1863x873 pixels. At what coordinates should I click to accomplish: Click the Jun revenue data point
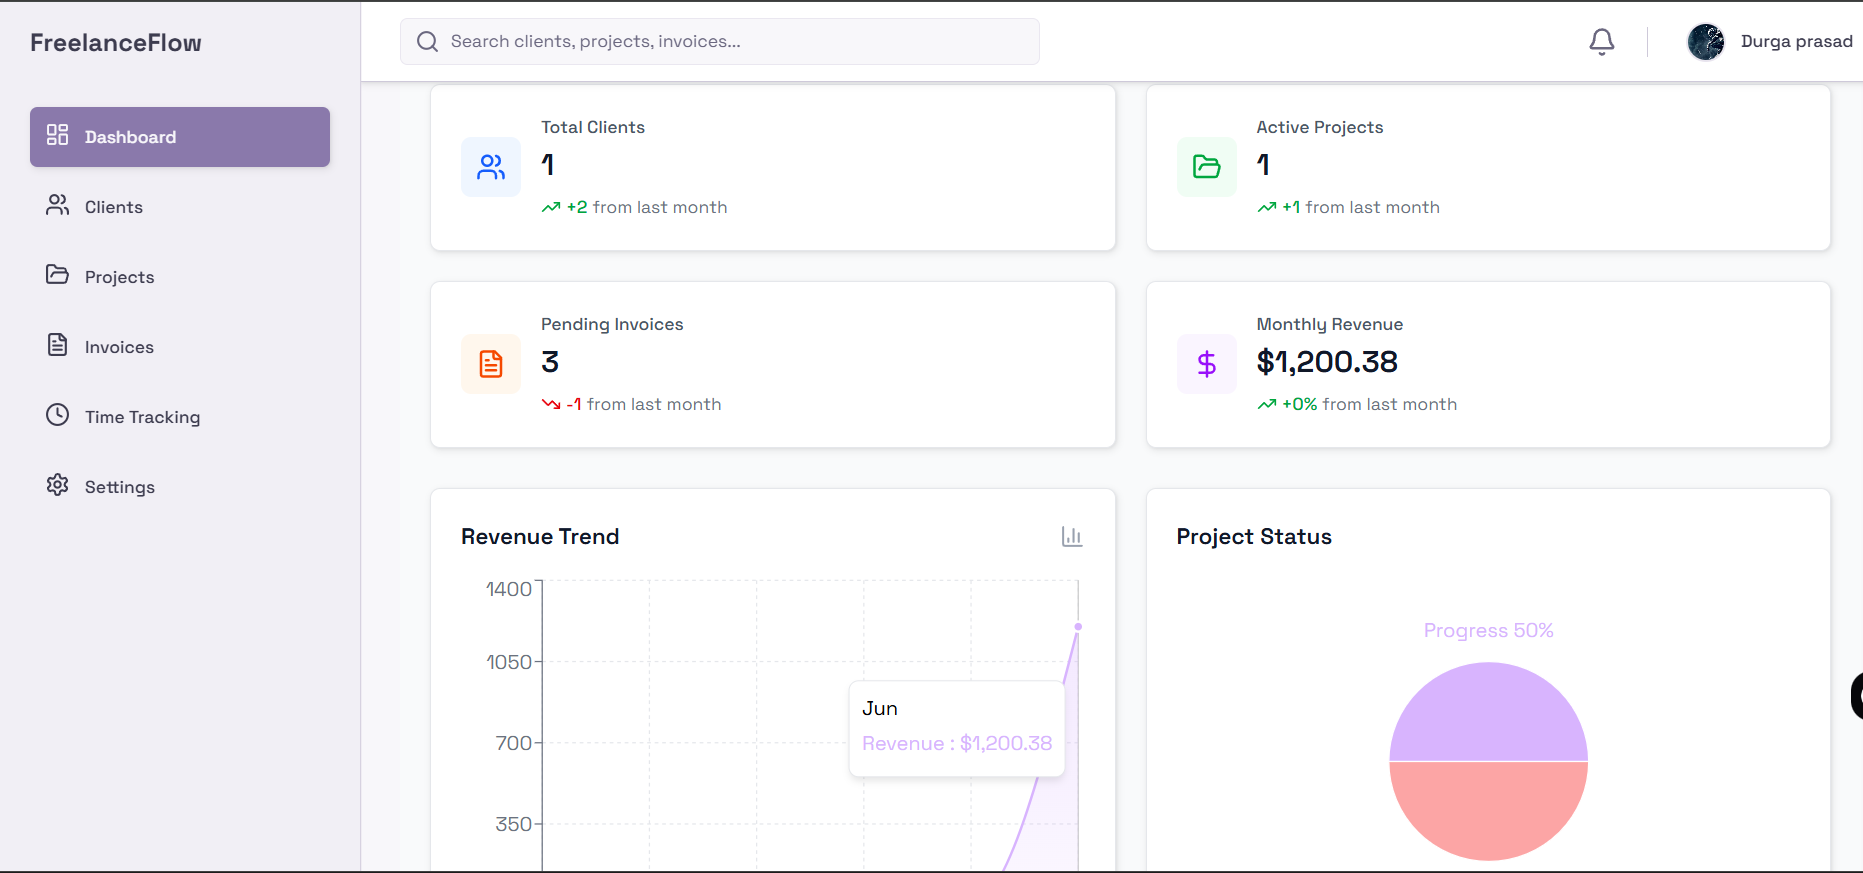(x=1077, y=627)
